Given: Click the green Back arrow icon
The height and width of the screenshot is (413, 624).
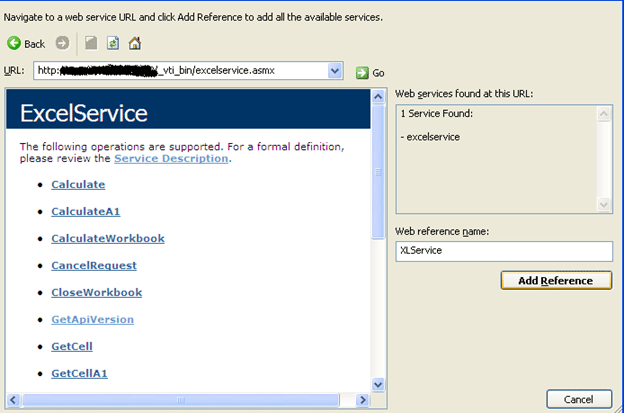Looking at the screenshot, I should coord(14,44).
